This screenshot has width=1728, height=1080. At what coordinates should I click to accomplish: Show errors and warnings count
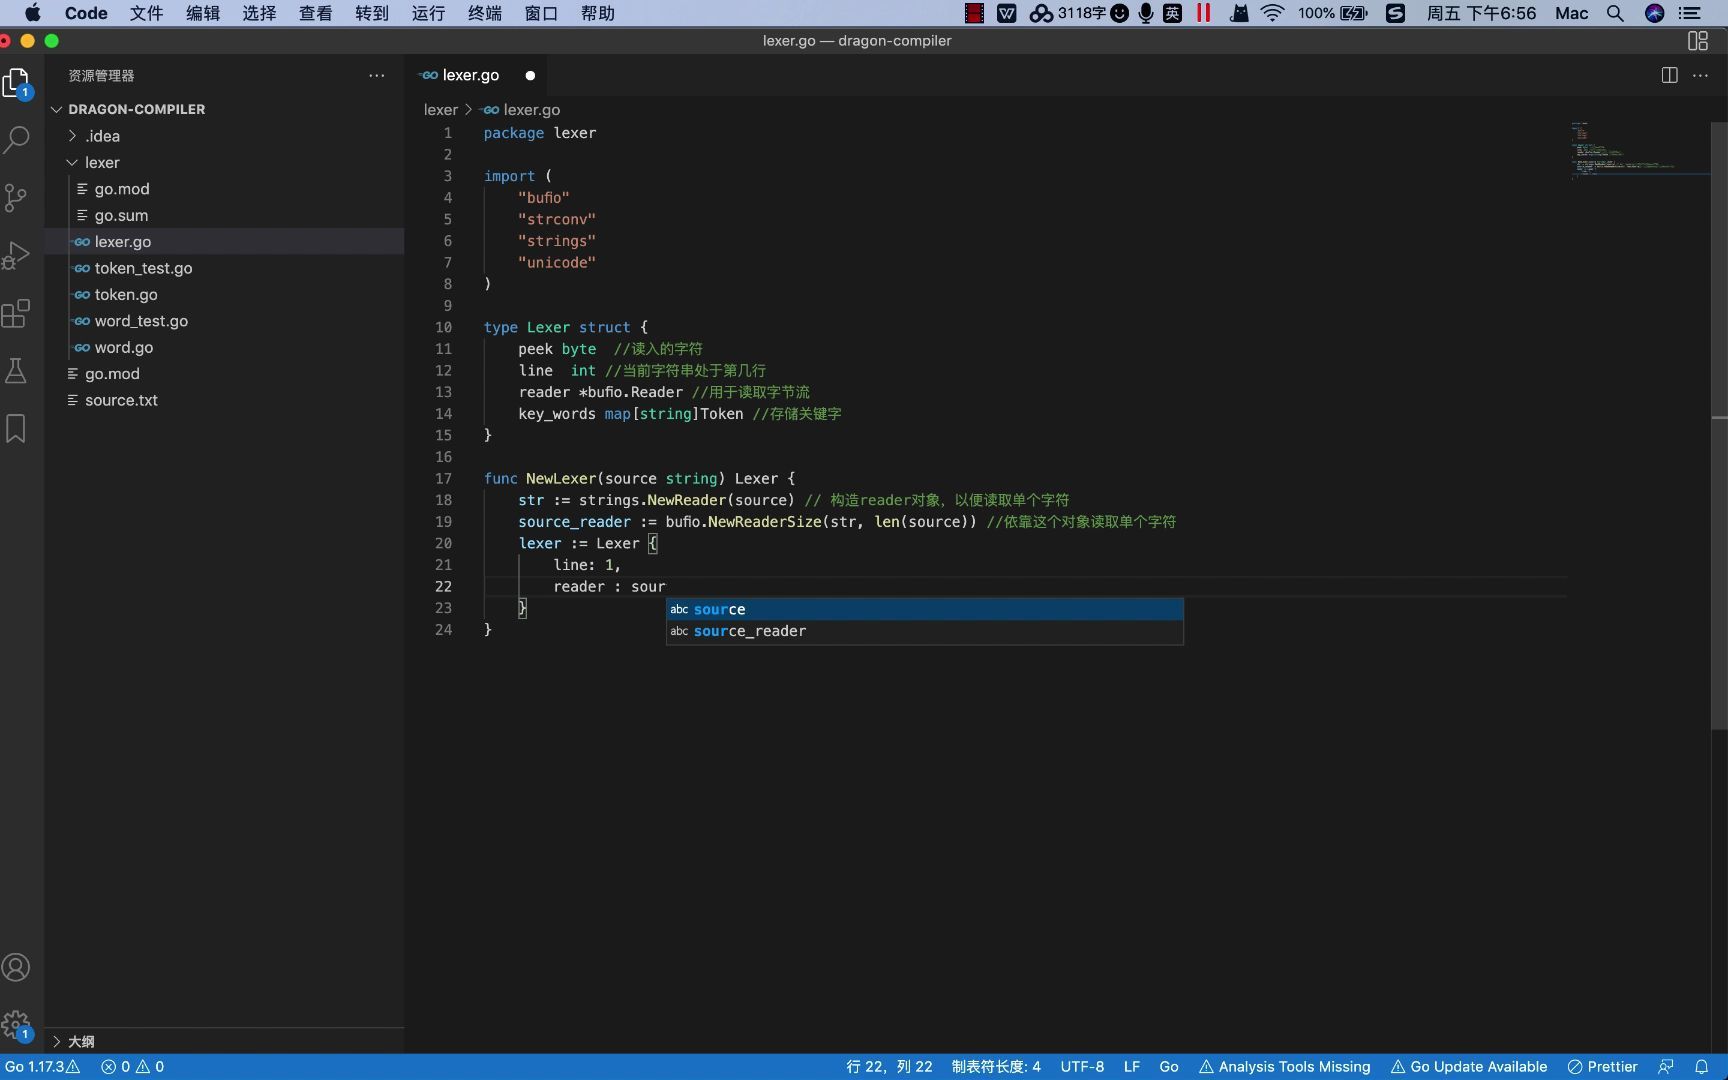132,1067
